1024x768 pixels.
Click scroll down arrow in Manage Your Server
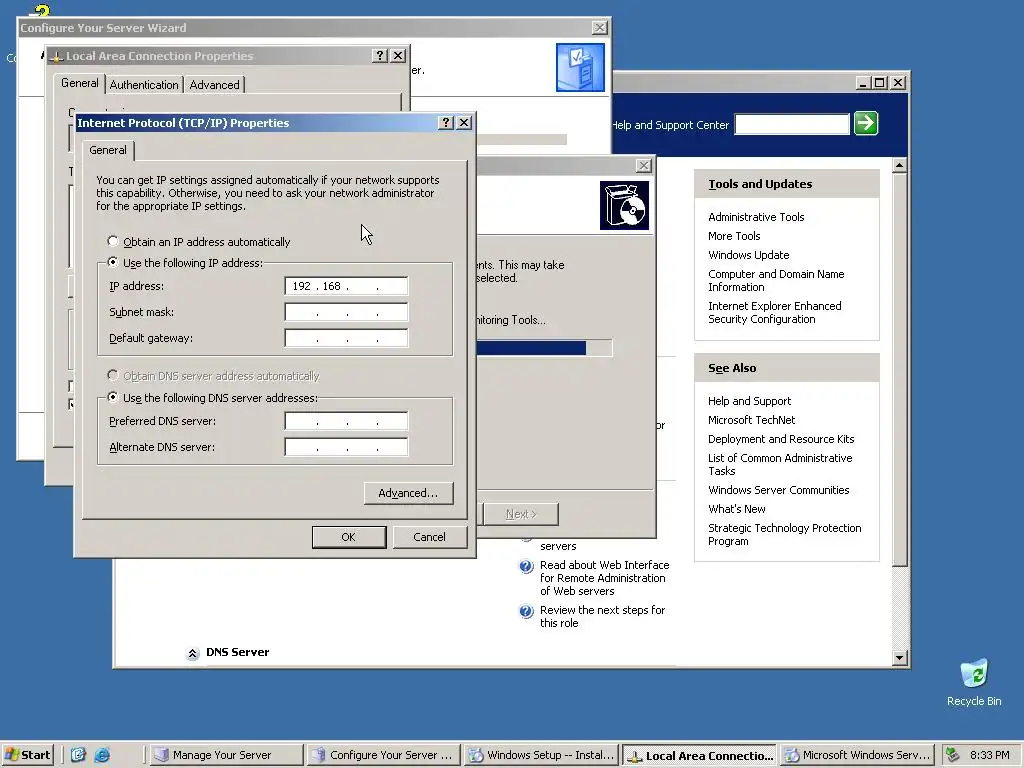tap(899, 658)
